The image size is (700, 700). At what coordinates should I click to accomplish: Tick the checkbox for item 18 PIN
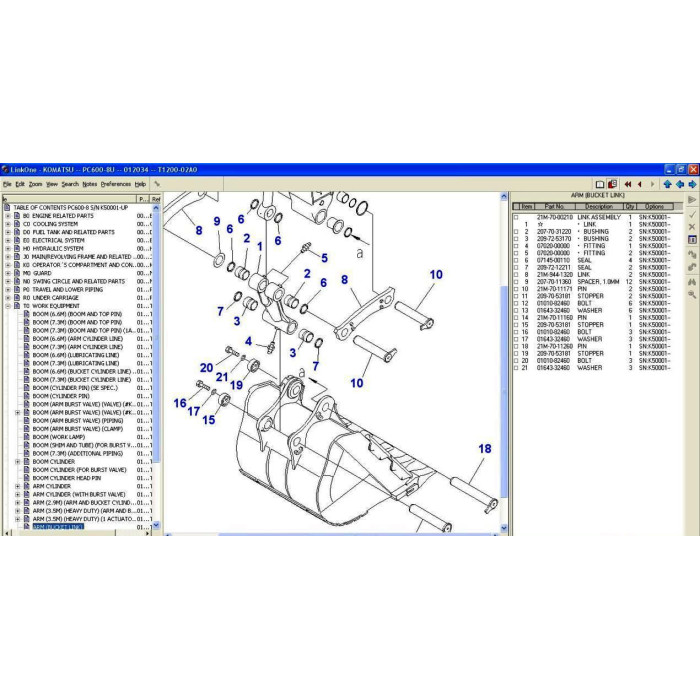coord(516,346)
